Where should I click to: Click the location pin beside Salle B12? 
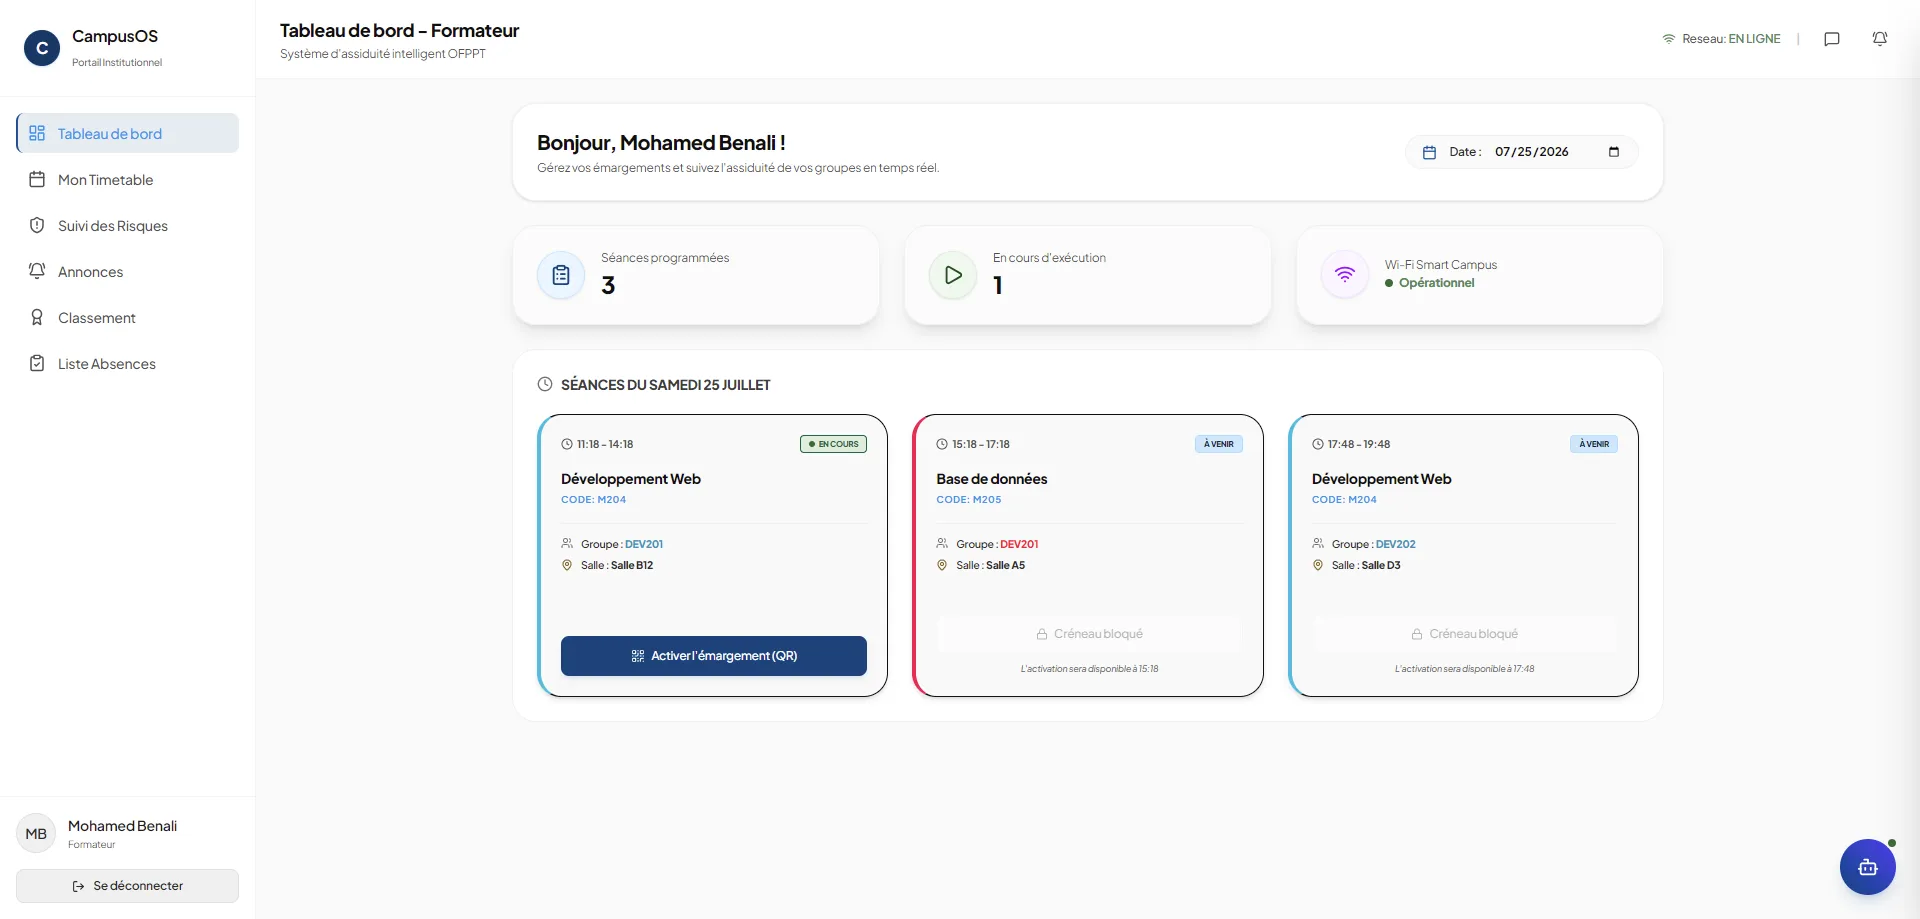pyautogui.click(x=567, y=565)
